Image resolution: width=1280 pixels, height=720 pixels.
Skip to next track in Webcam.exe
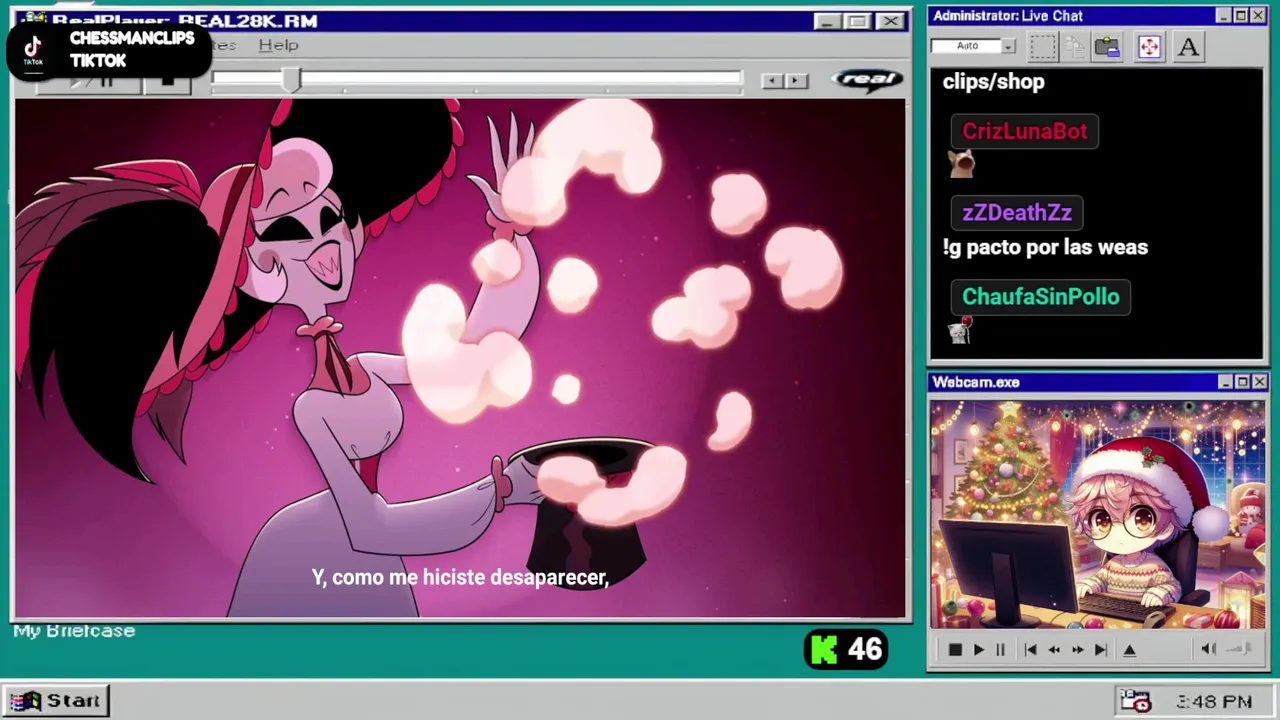(1100, 650)
